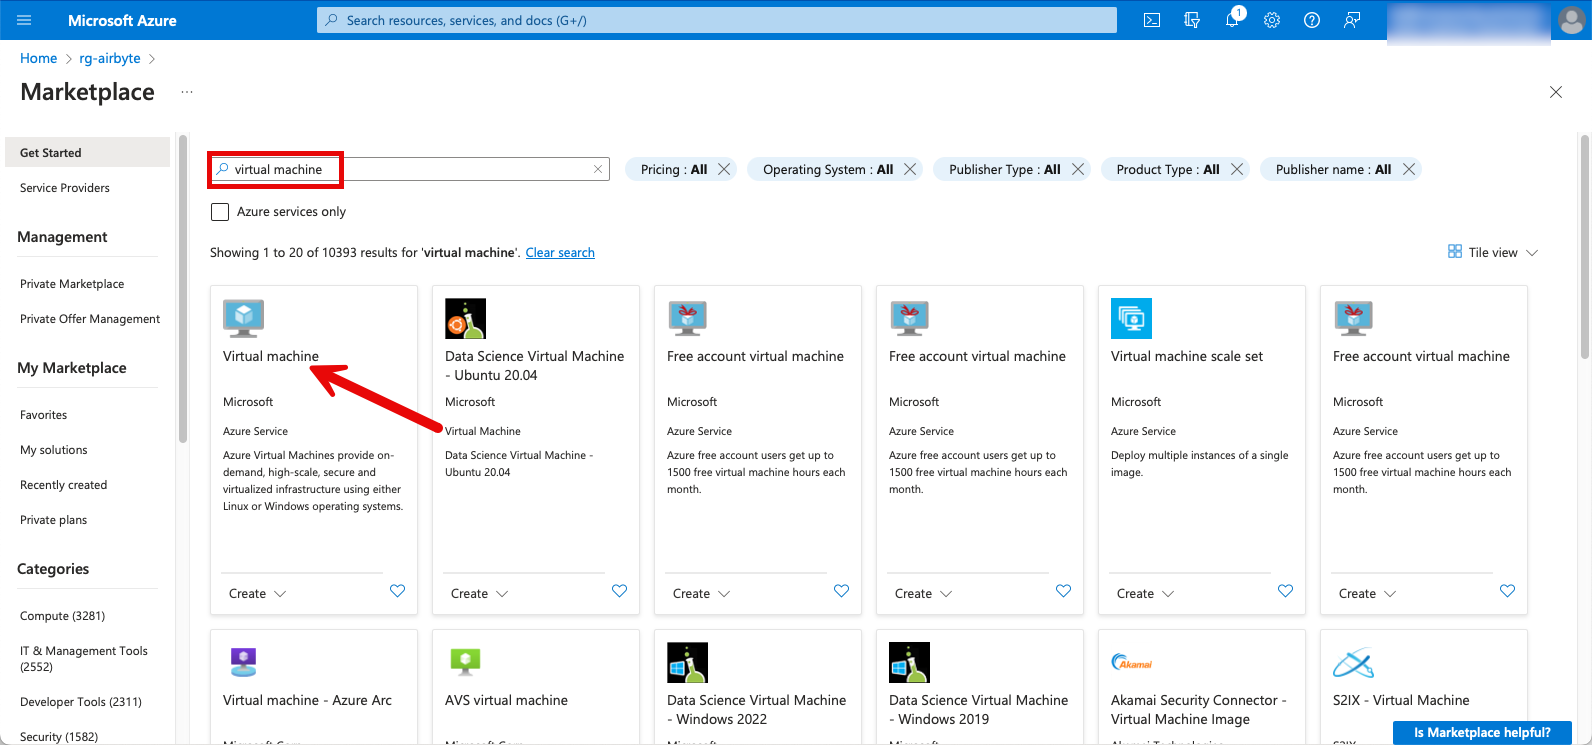Favorite the Virtual machine tile with heart
The height and width of the screenshot is (745, 1592).
tap(397, 591)
